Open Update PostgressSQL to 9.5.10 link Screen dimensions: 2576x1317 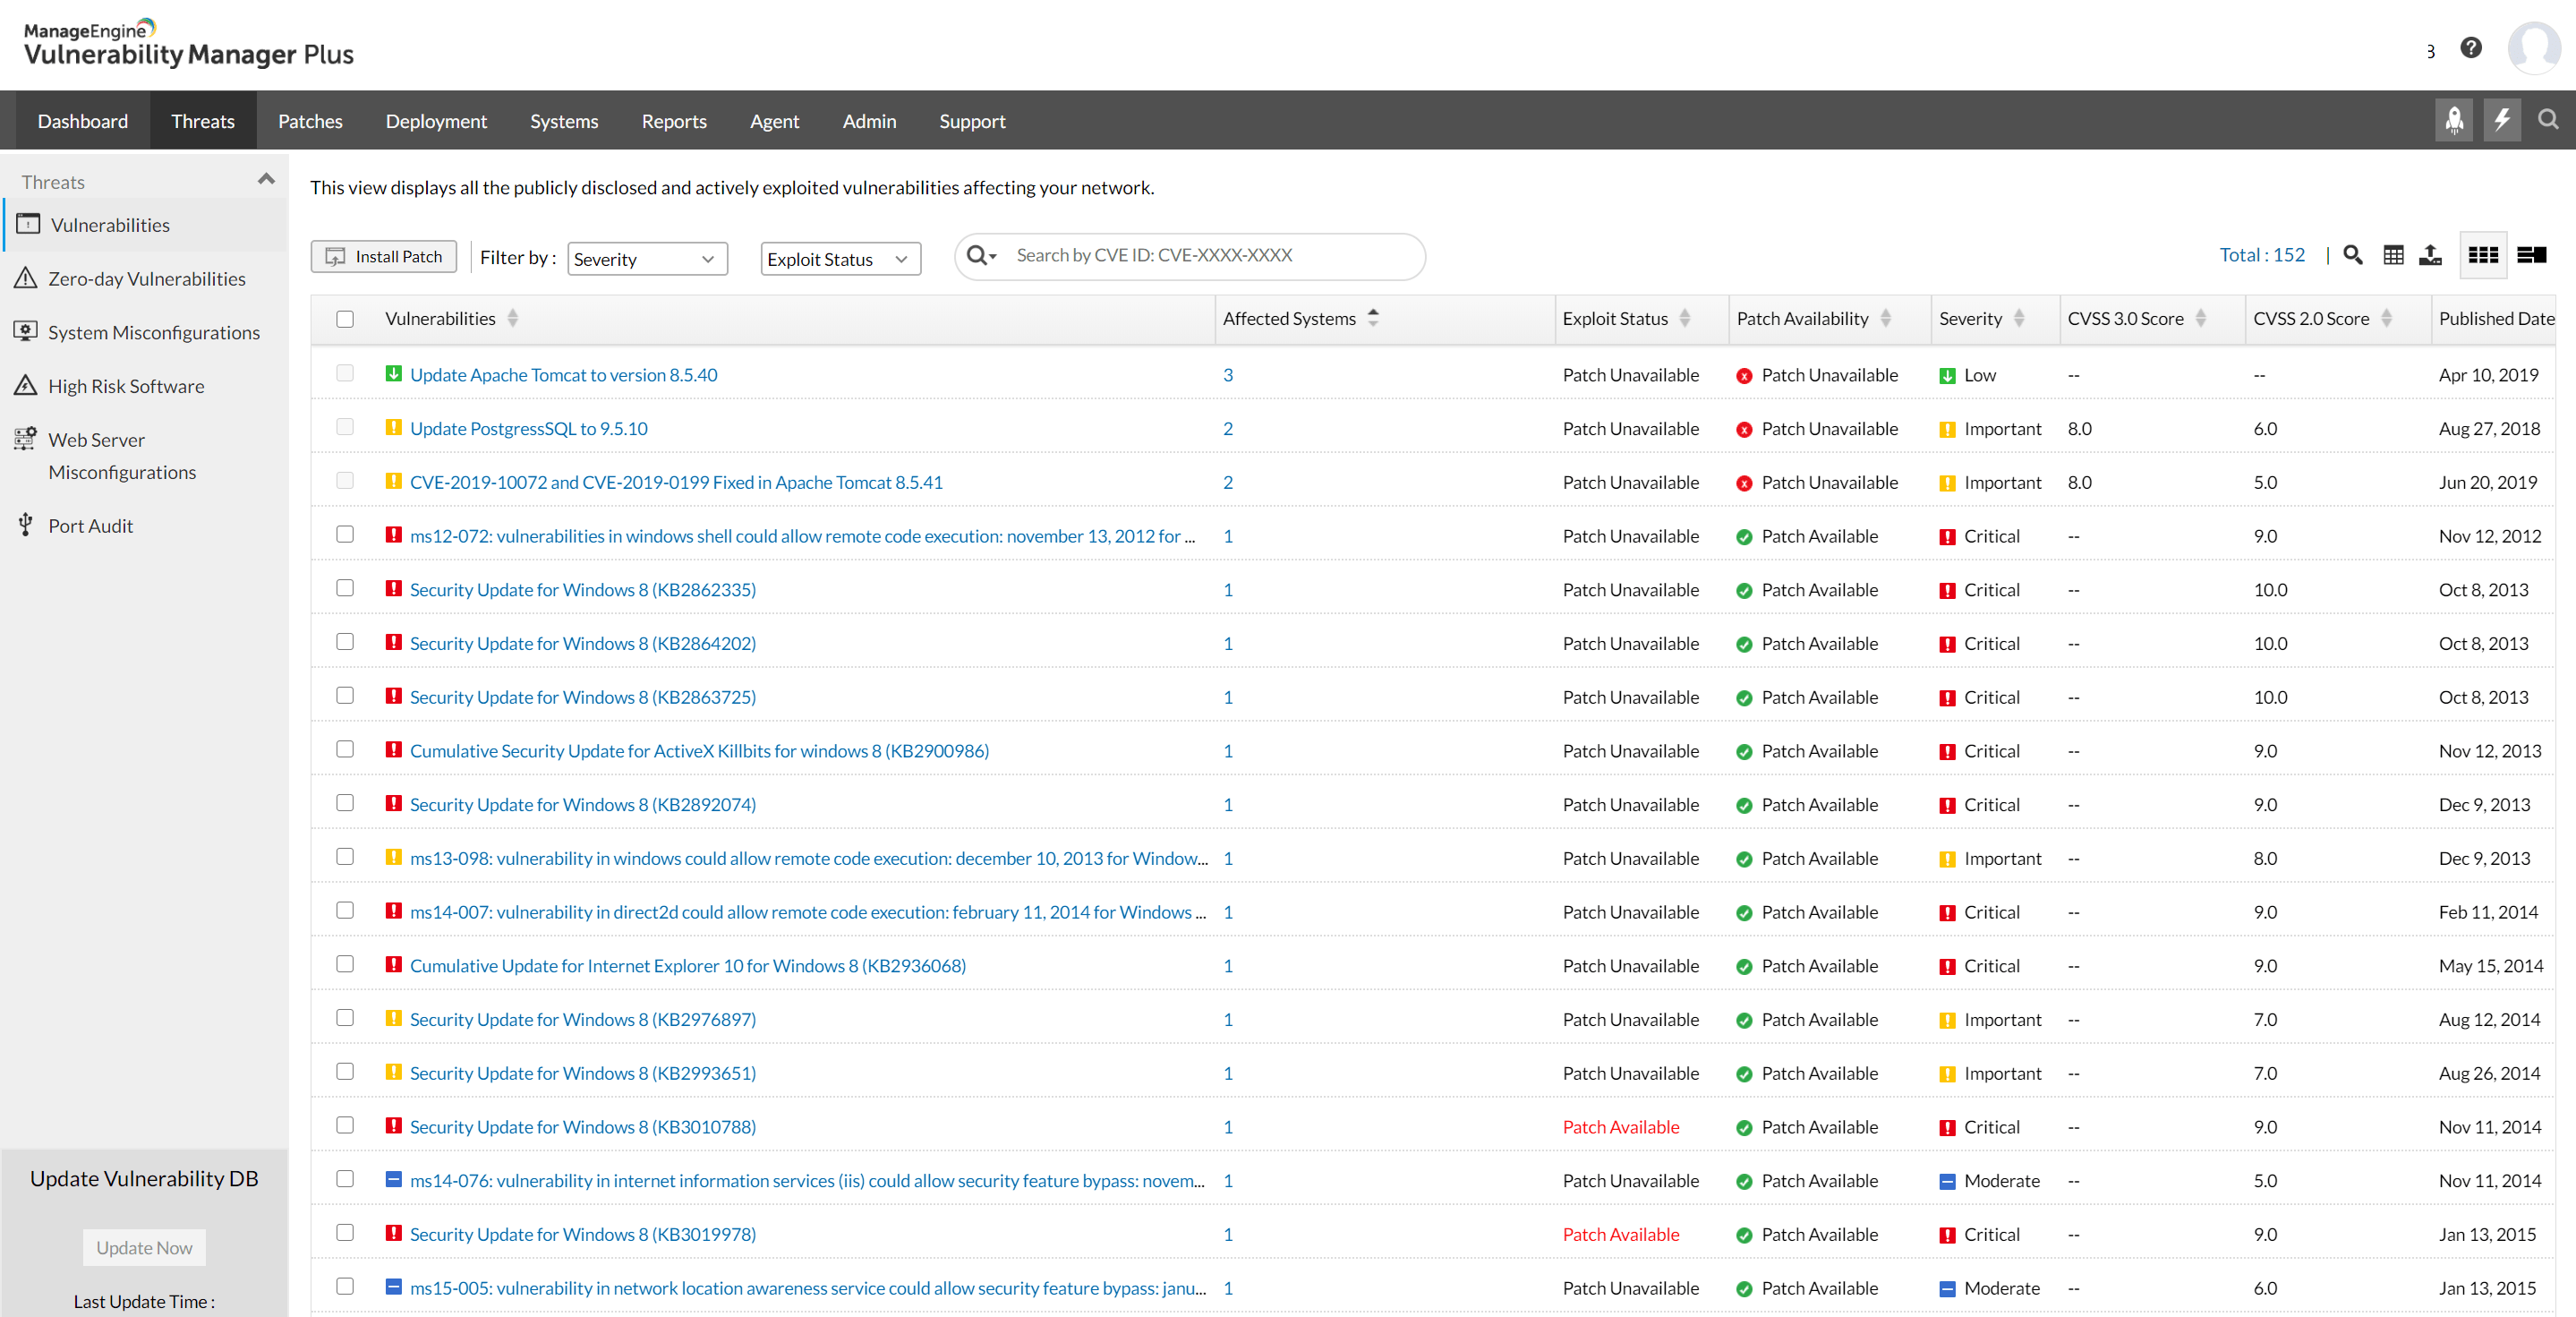[x=528, y=428]
